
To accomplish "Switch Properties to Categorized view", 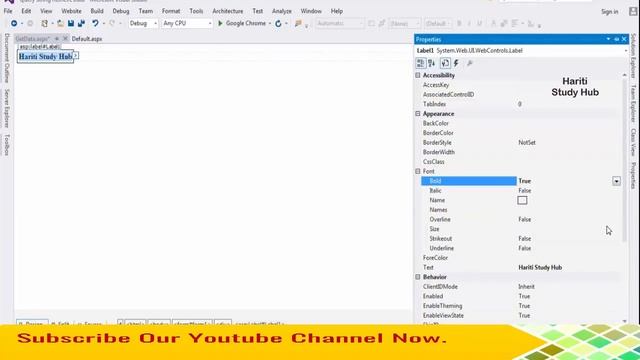I will tap(420, 63).
